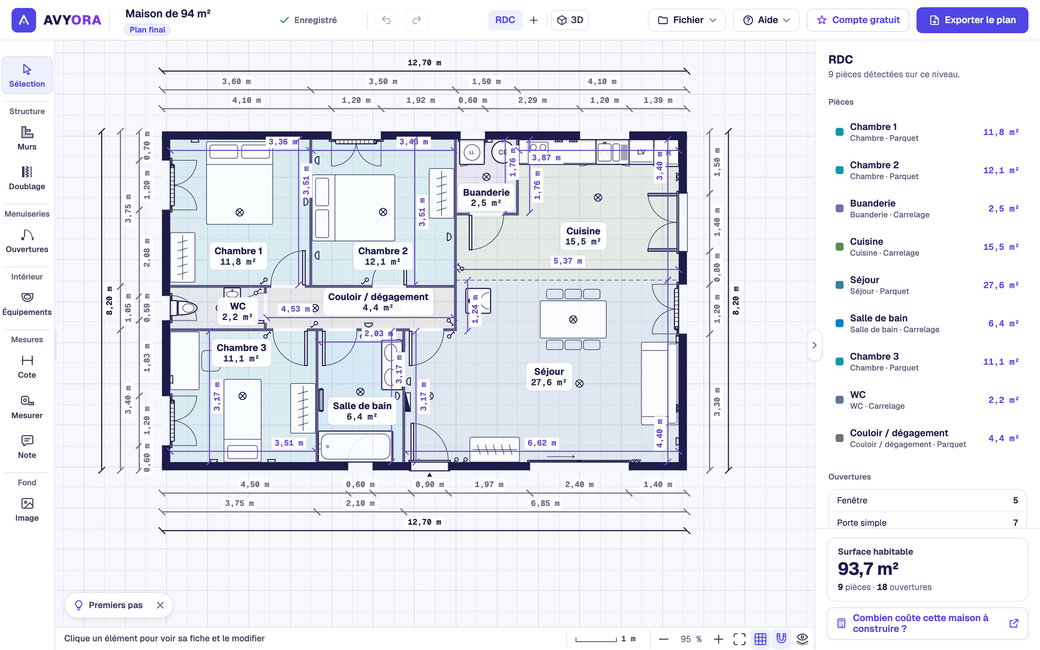1040x650 pixels.
Task: Click the Surface habitable 93,7 m² card
Action: pos(927,568)
